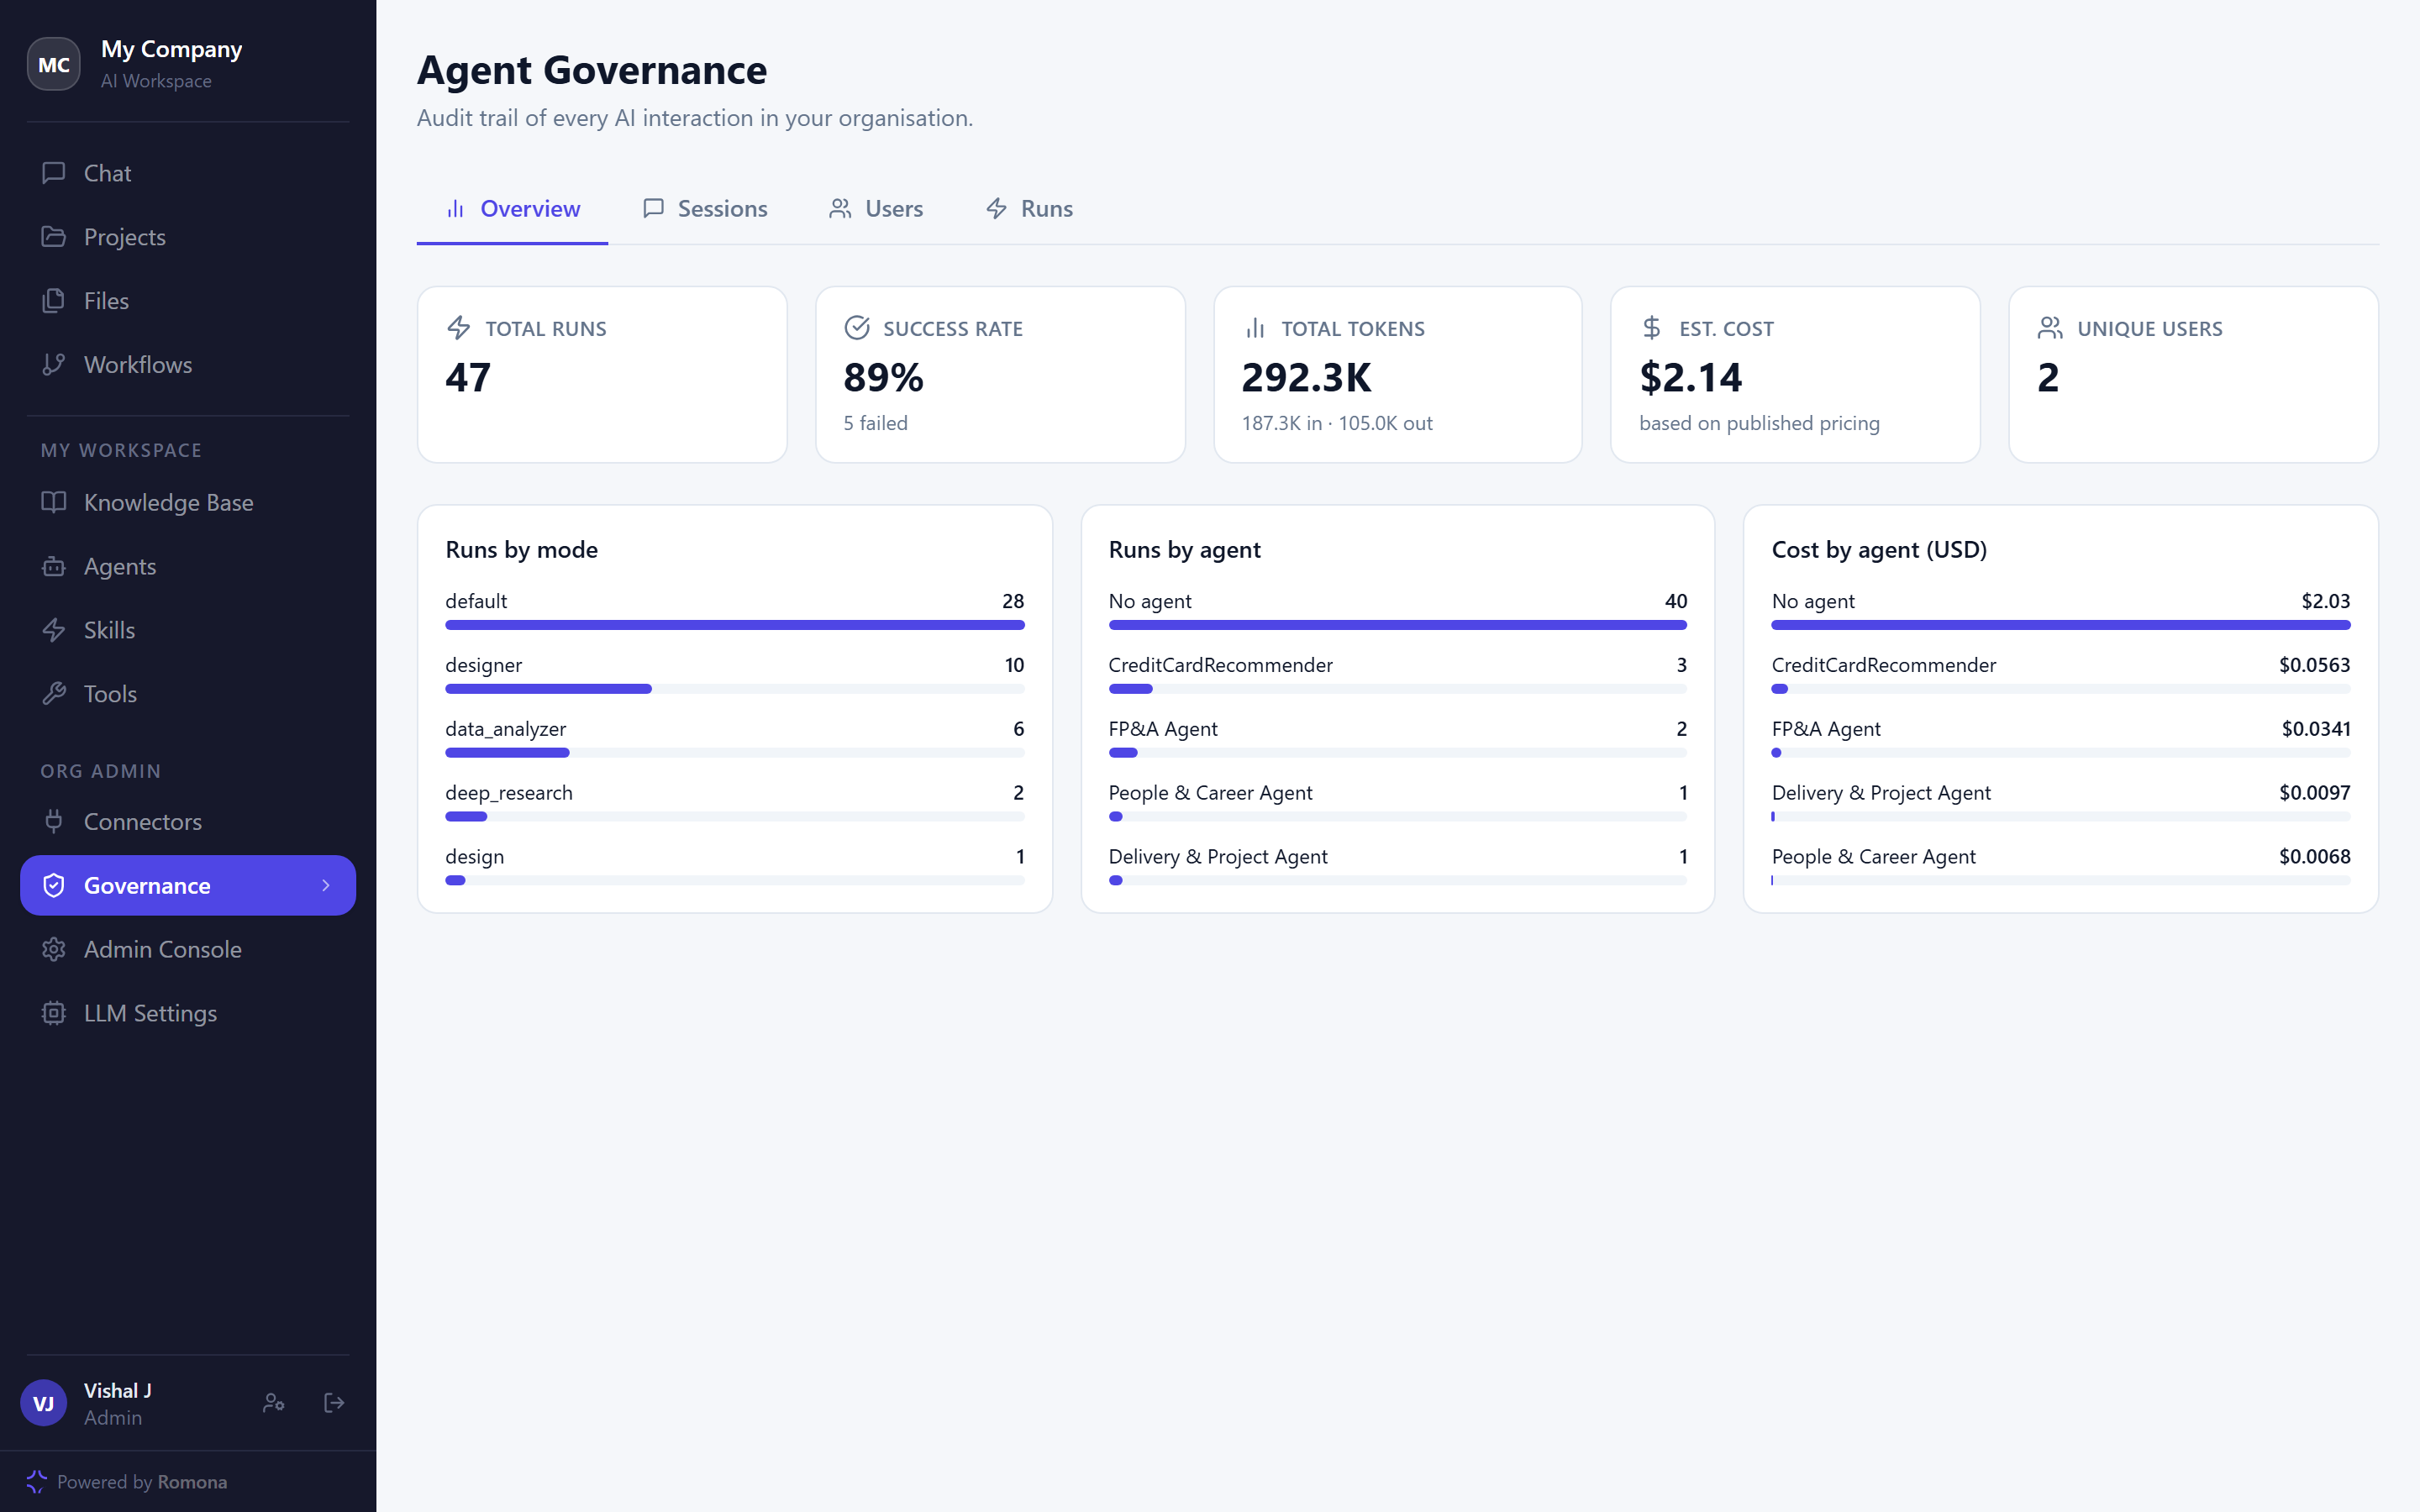Click the logout icon in sidebar footer
The image size is (2420, 1512).
point(334,1403)
